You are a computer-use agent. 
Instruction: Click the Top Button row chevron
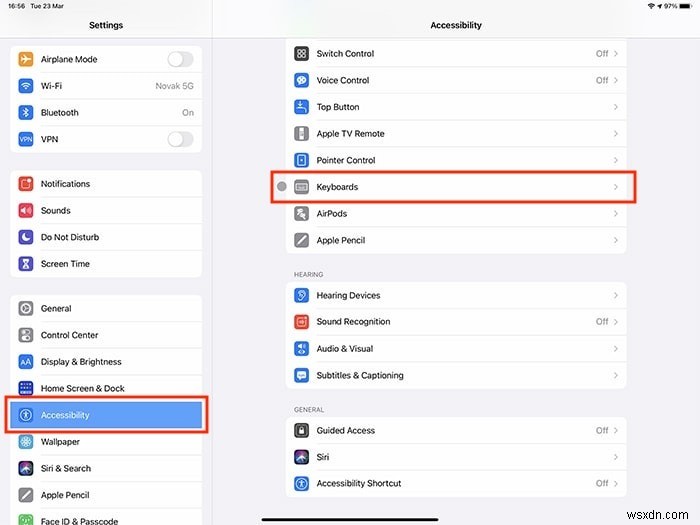click(616, 107)
